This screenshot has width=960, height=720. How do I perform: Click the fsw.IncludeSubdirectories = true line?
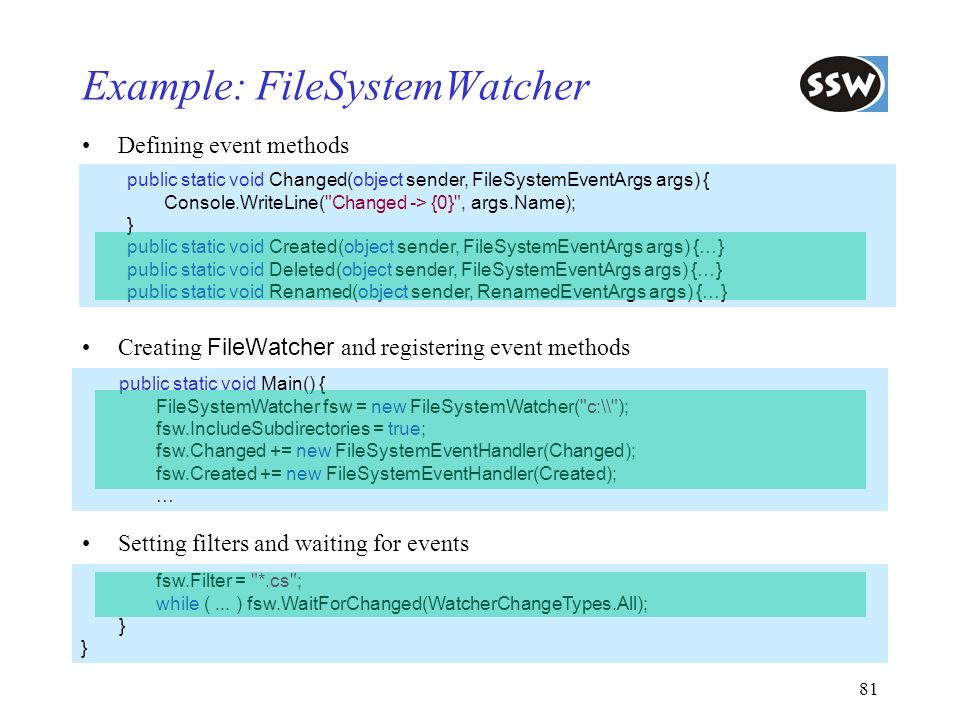pos(290,429)
